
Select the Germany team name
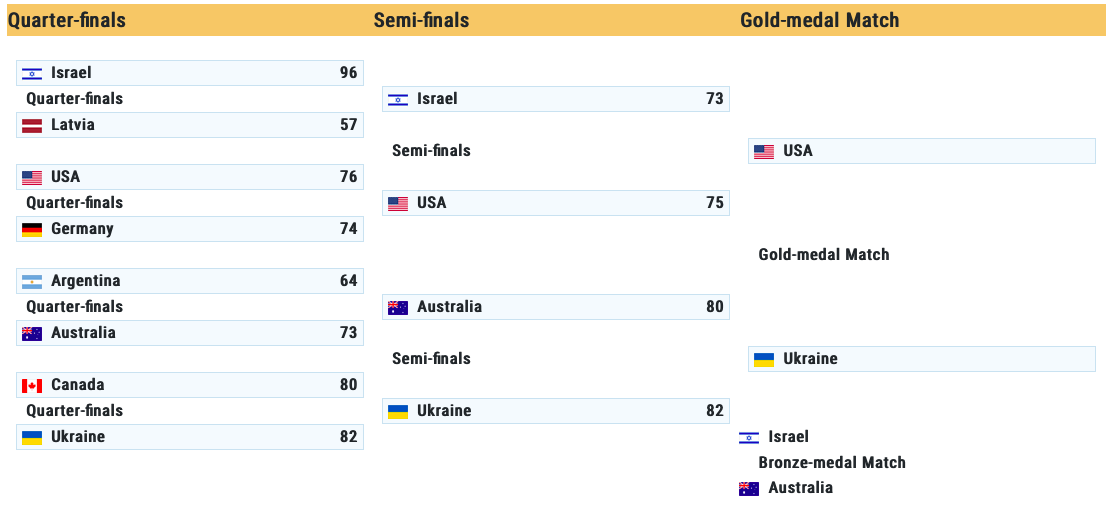click(83, 229)
